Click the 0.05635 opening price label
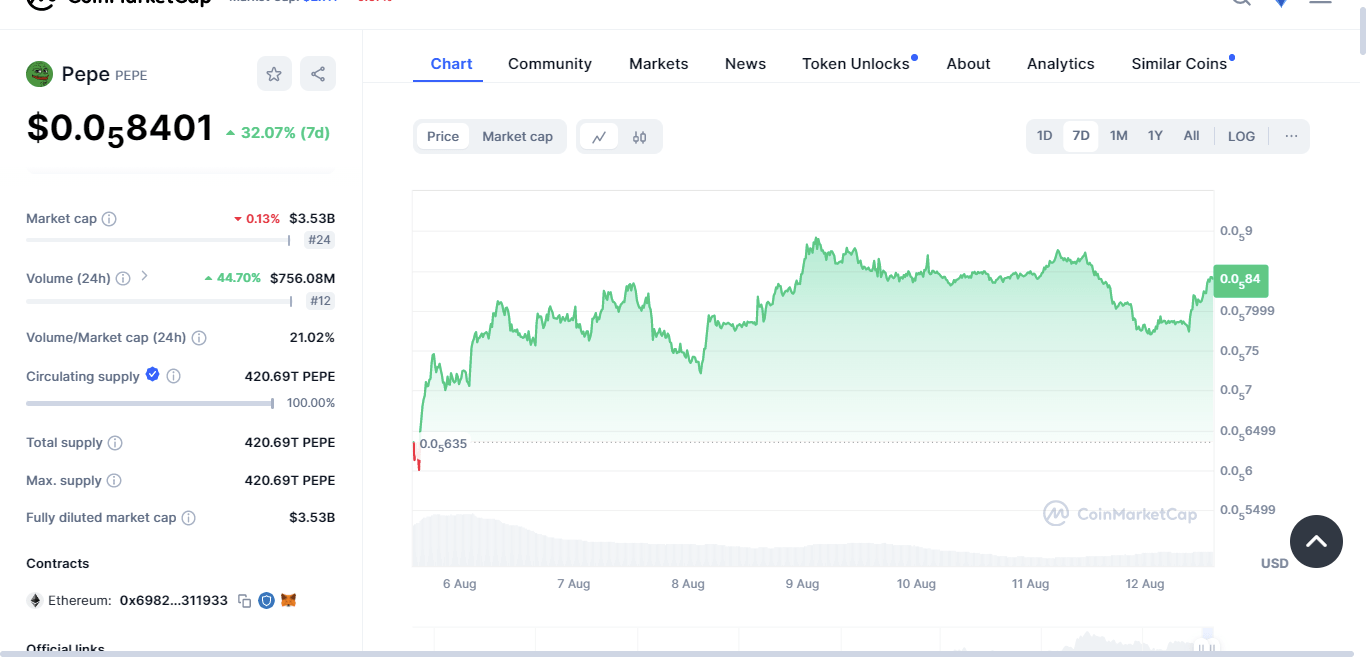This screenshot has height=657, width=1366. (443, 444)
